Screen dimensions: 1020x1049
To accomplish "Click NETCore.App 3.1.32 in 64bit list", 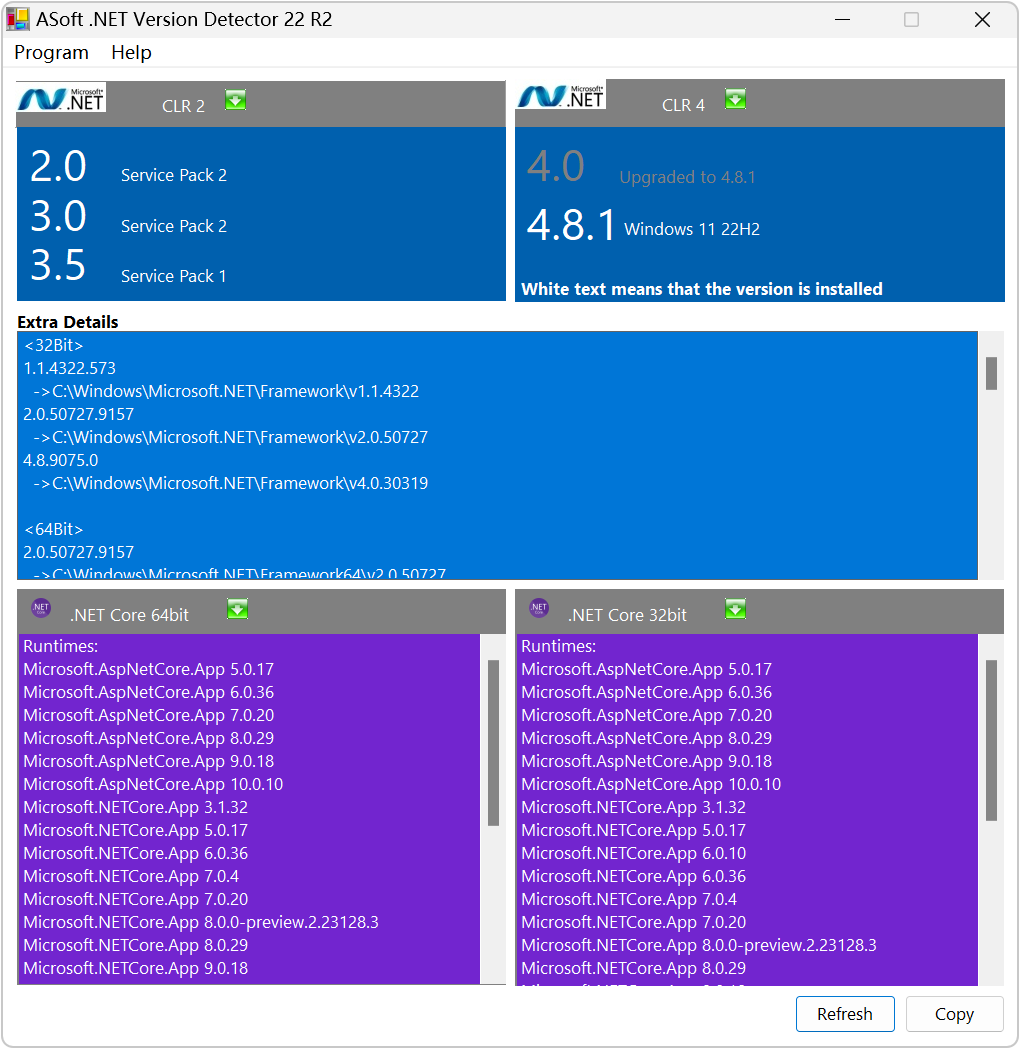I will coord(136,807).
